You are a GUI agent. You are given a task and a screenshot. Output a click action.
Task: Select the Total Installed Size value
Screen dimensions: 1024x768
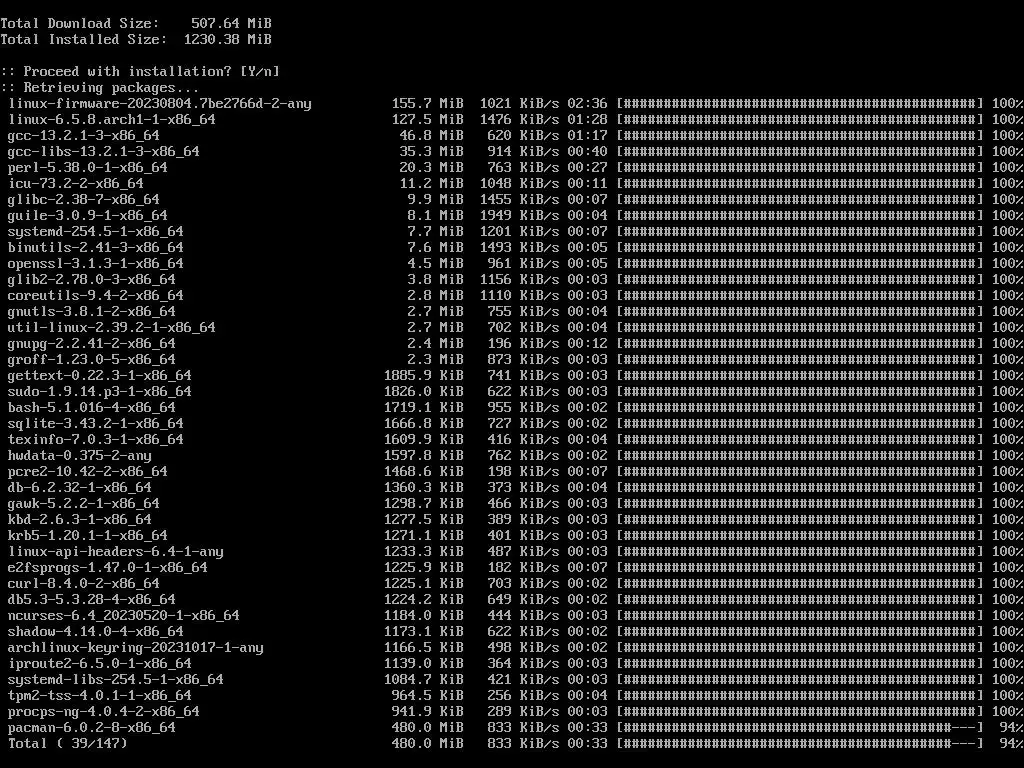[x=227, y=39]
